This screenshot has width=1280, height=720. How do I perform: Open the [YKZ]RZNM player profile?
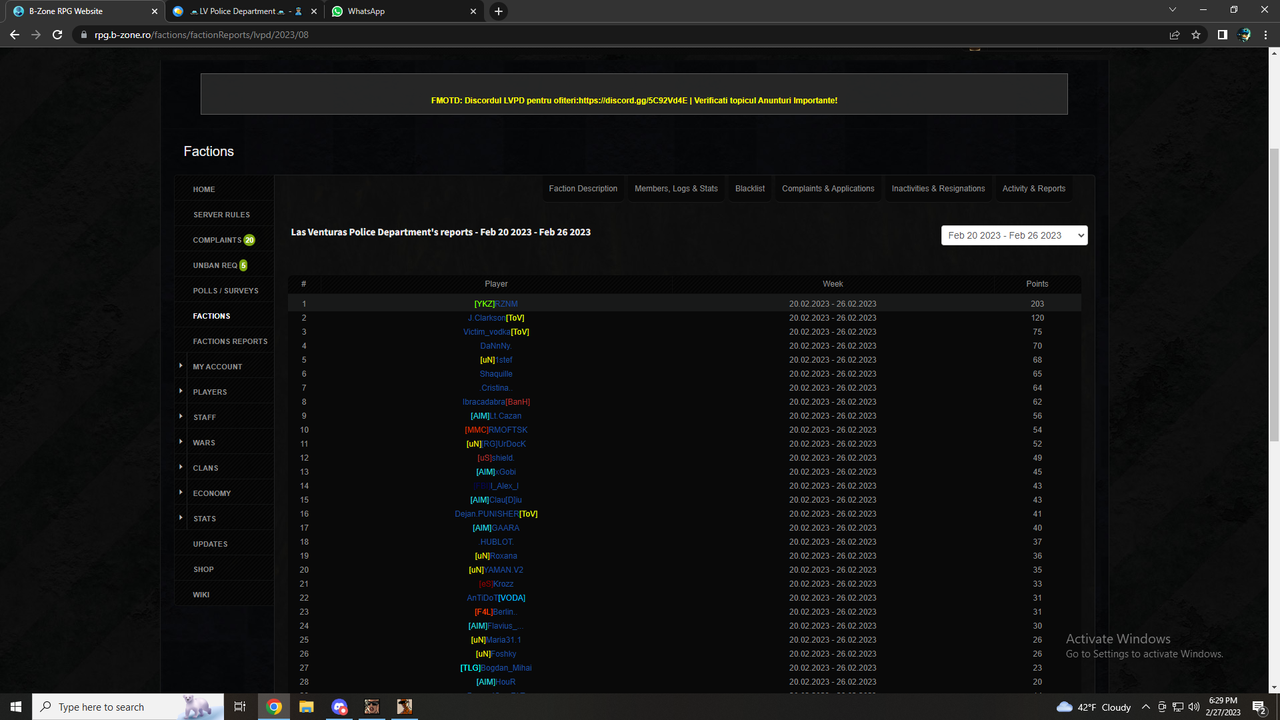point(493,303)
